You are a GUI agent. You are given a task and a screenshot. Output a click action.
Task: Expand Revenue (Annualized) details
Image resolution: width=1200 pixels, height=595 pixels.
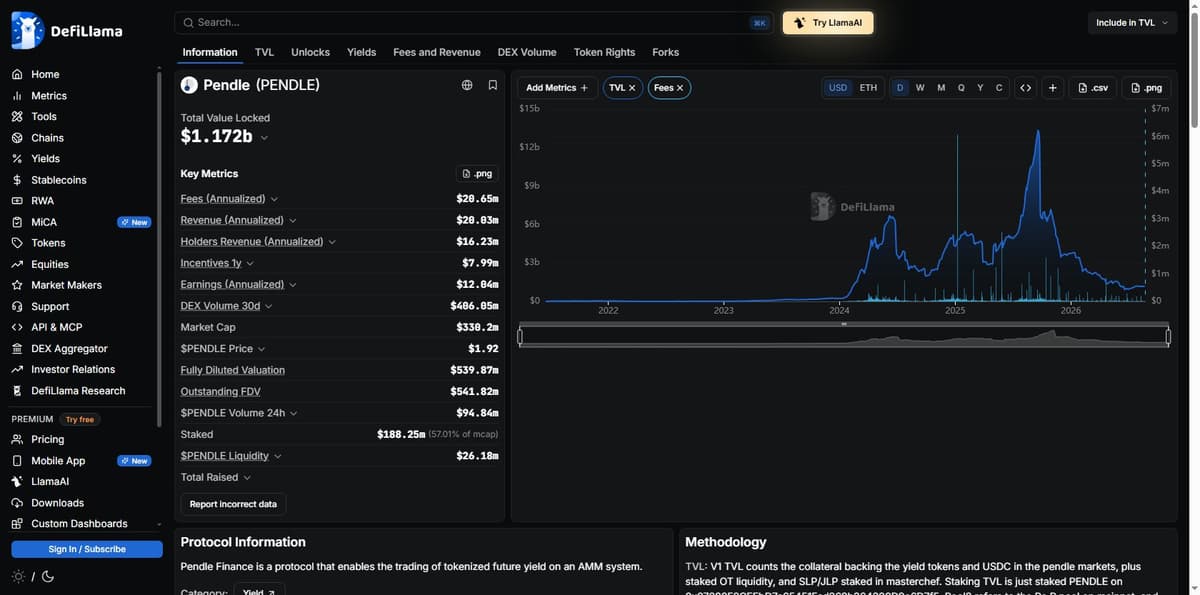click(292, 220)
